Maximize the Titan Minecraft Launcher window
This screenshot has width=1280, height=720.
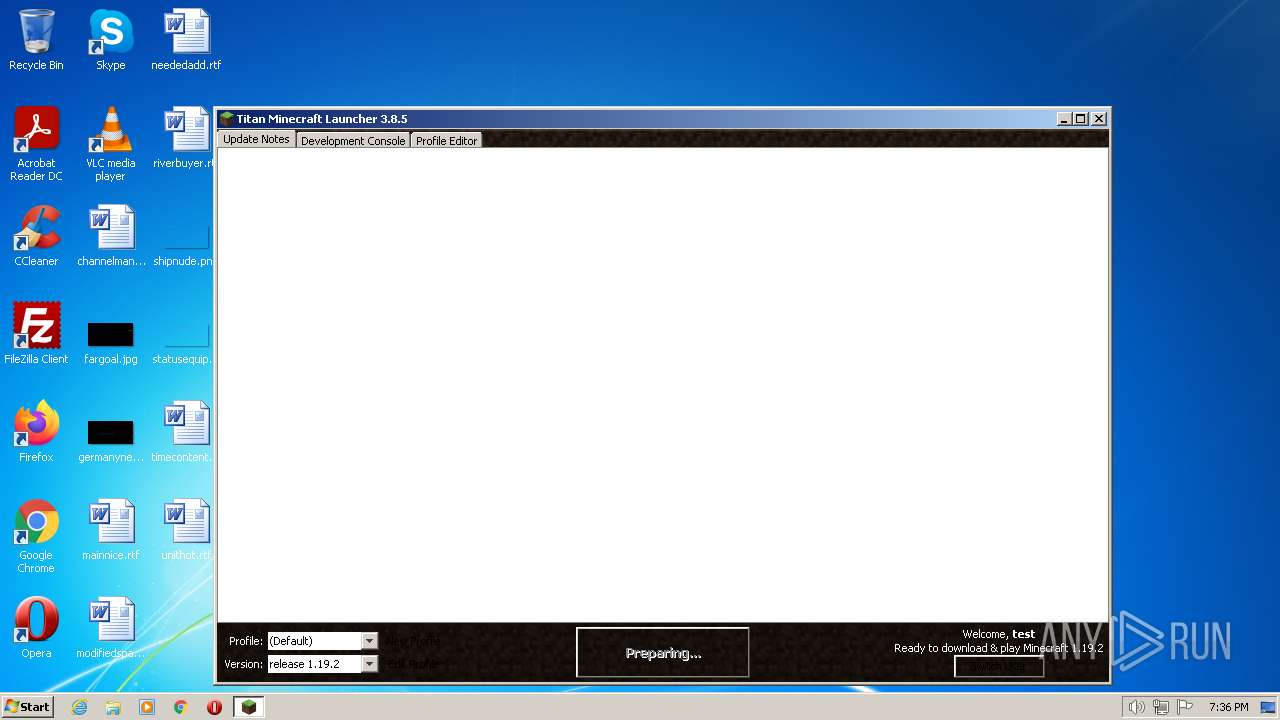pos(1081,119)
